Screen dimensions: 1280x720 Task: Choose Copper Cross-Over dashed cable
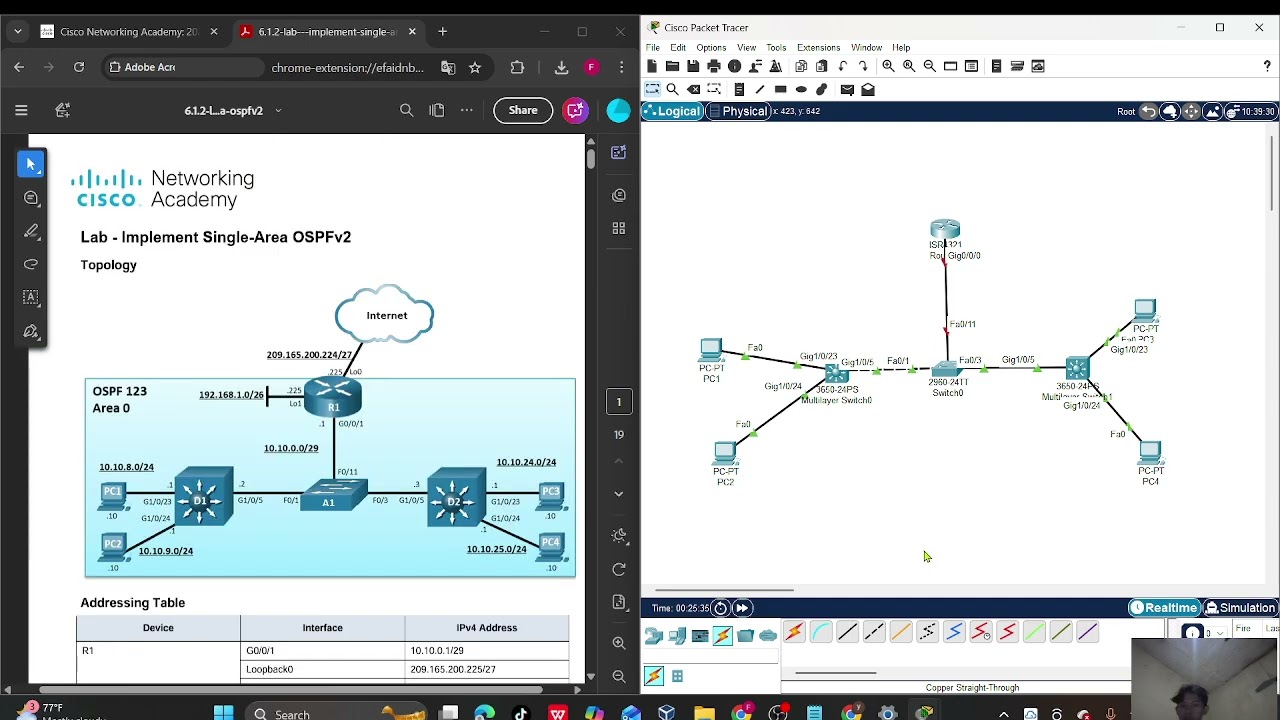(874, 632)
